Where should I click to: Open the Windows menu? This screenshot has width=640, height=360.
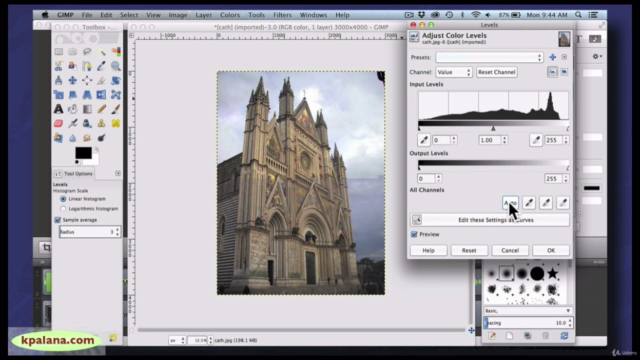(x=313, y=15)
